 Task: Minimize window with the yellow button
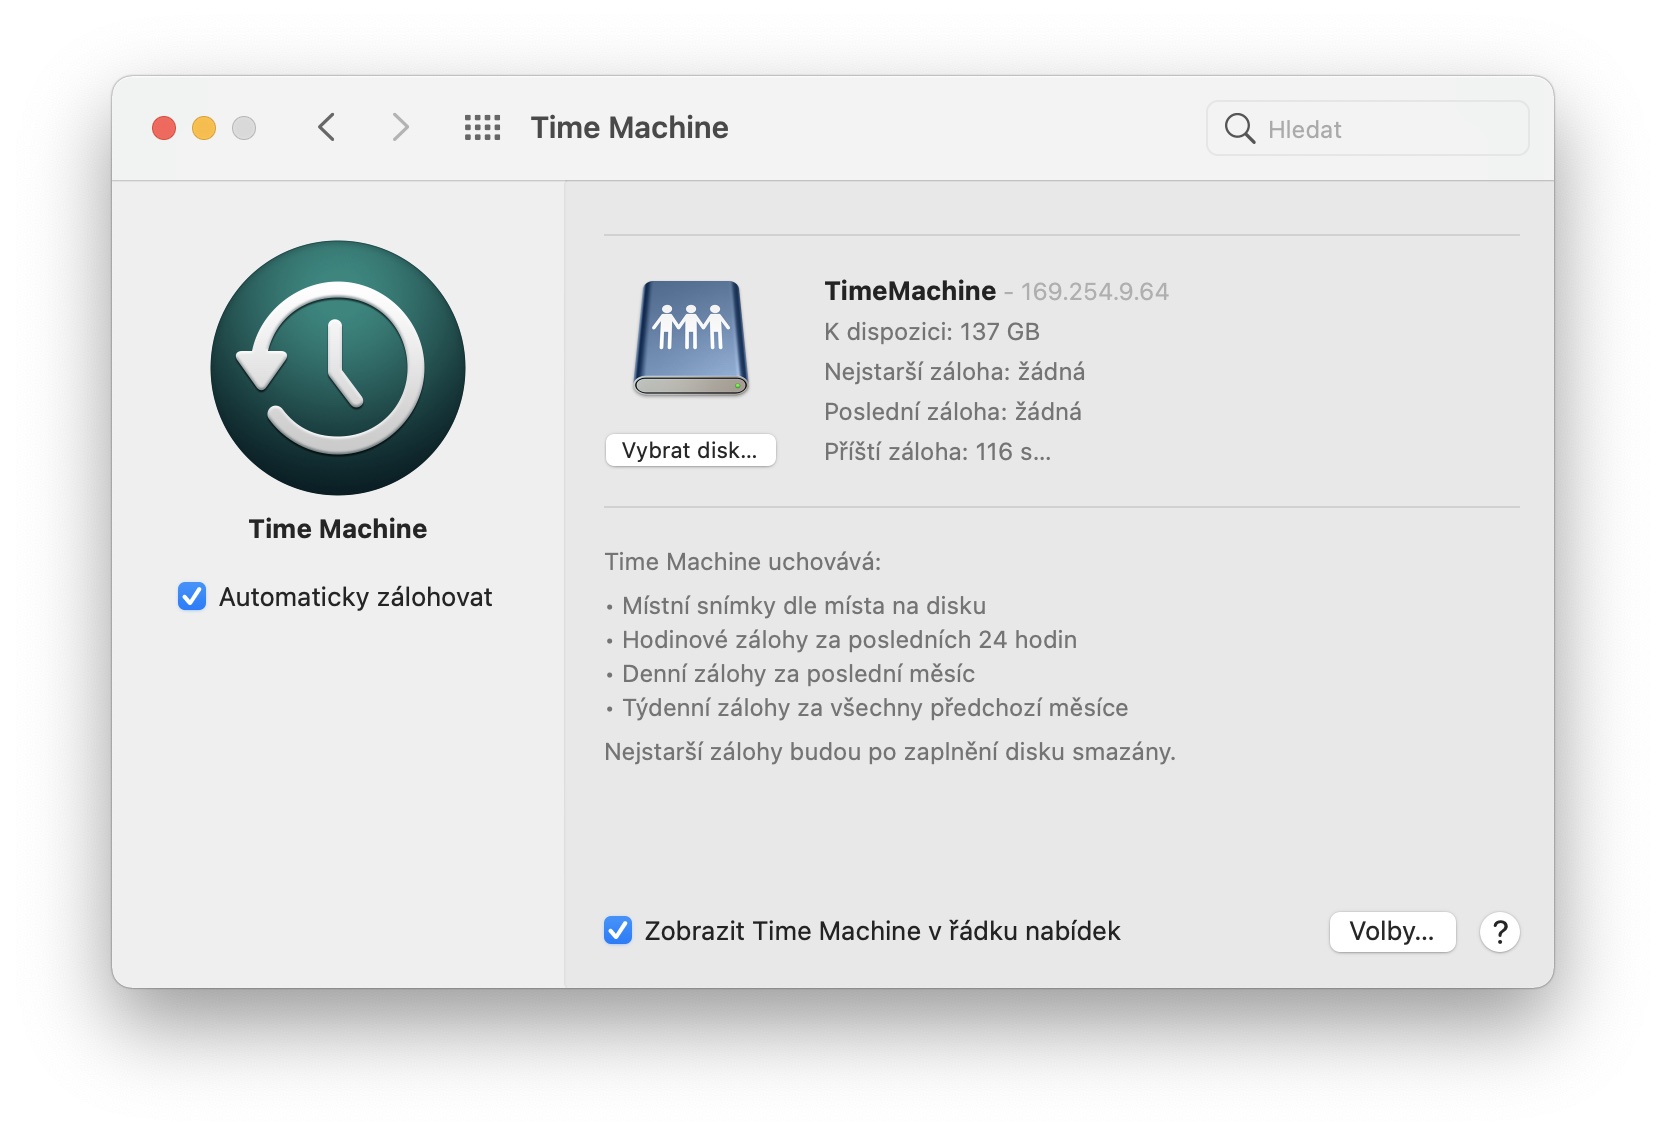[x=204, y=128]
